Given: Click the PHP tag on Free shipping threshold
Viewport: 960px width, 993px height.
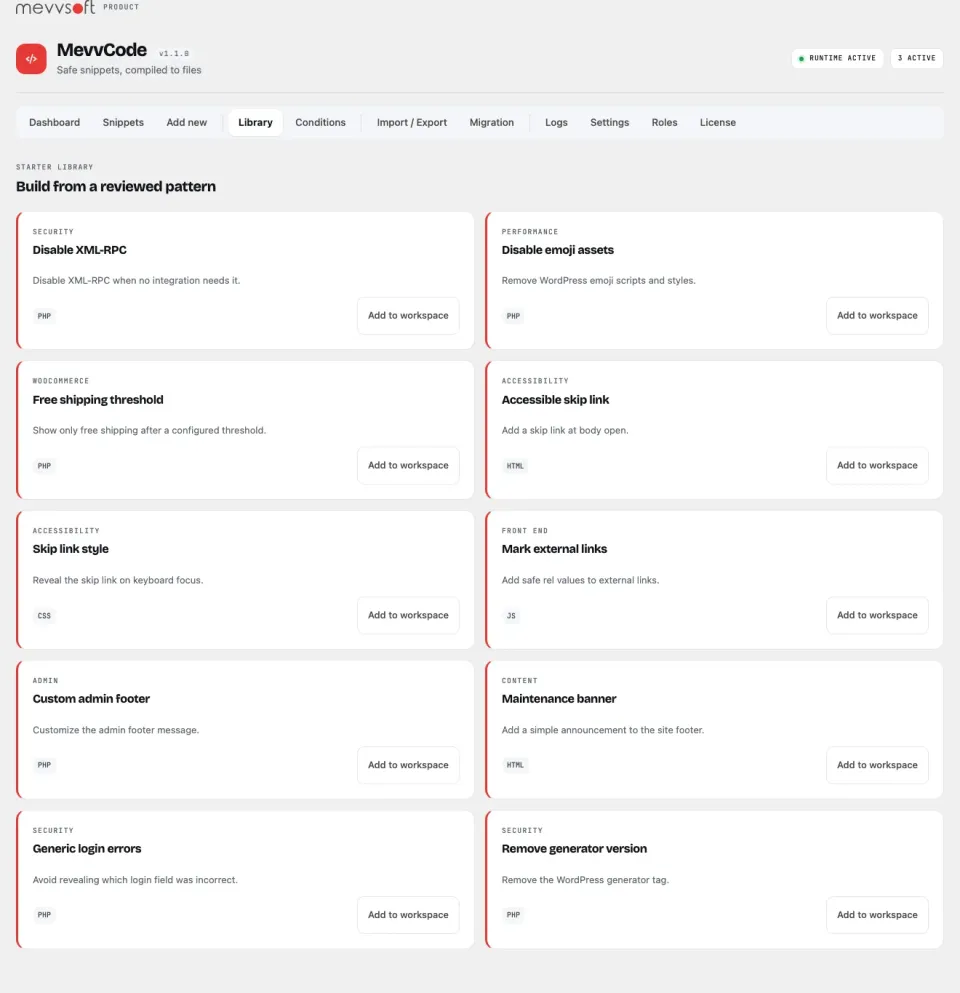Looking at the screenshot, I should coord(44,466).
